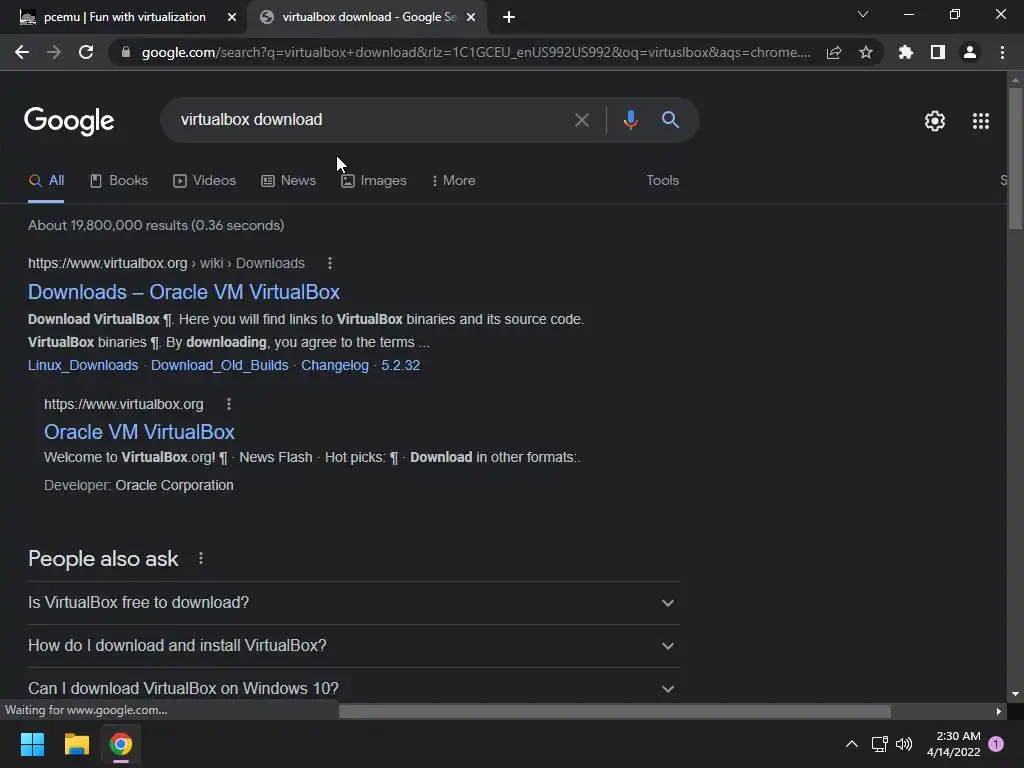Image resolution: width=1024 pixels, height=768 pixels.
Task: Open the Linux_Downloads sitelink
Action: (83, 366)
